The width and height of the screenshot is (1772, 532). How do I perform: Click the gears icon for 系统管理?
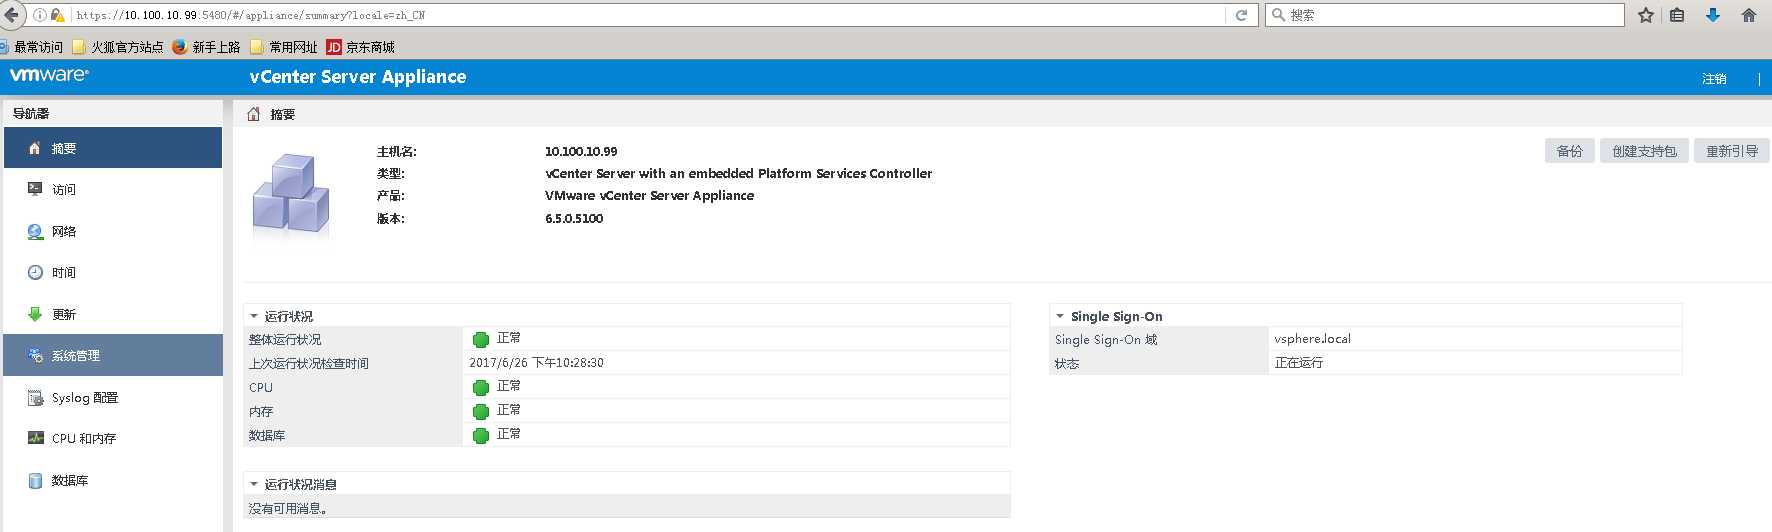35,355
